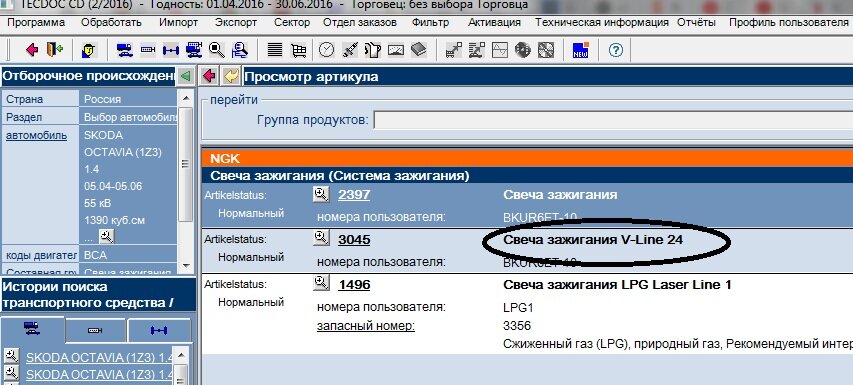Collapse the left panel with green arrow

(186, 76)
